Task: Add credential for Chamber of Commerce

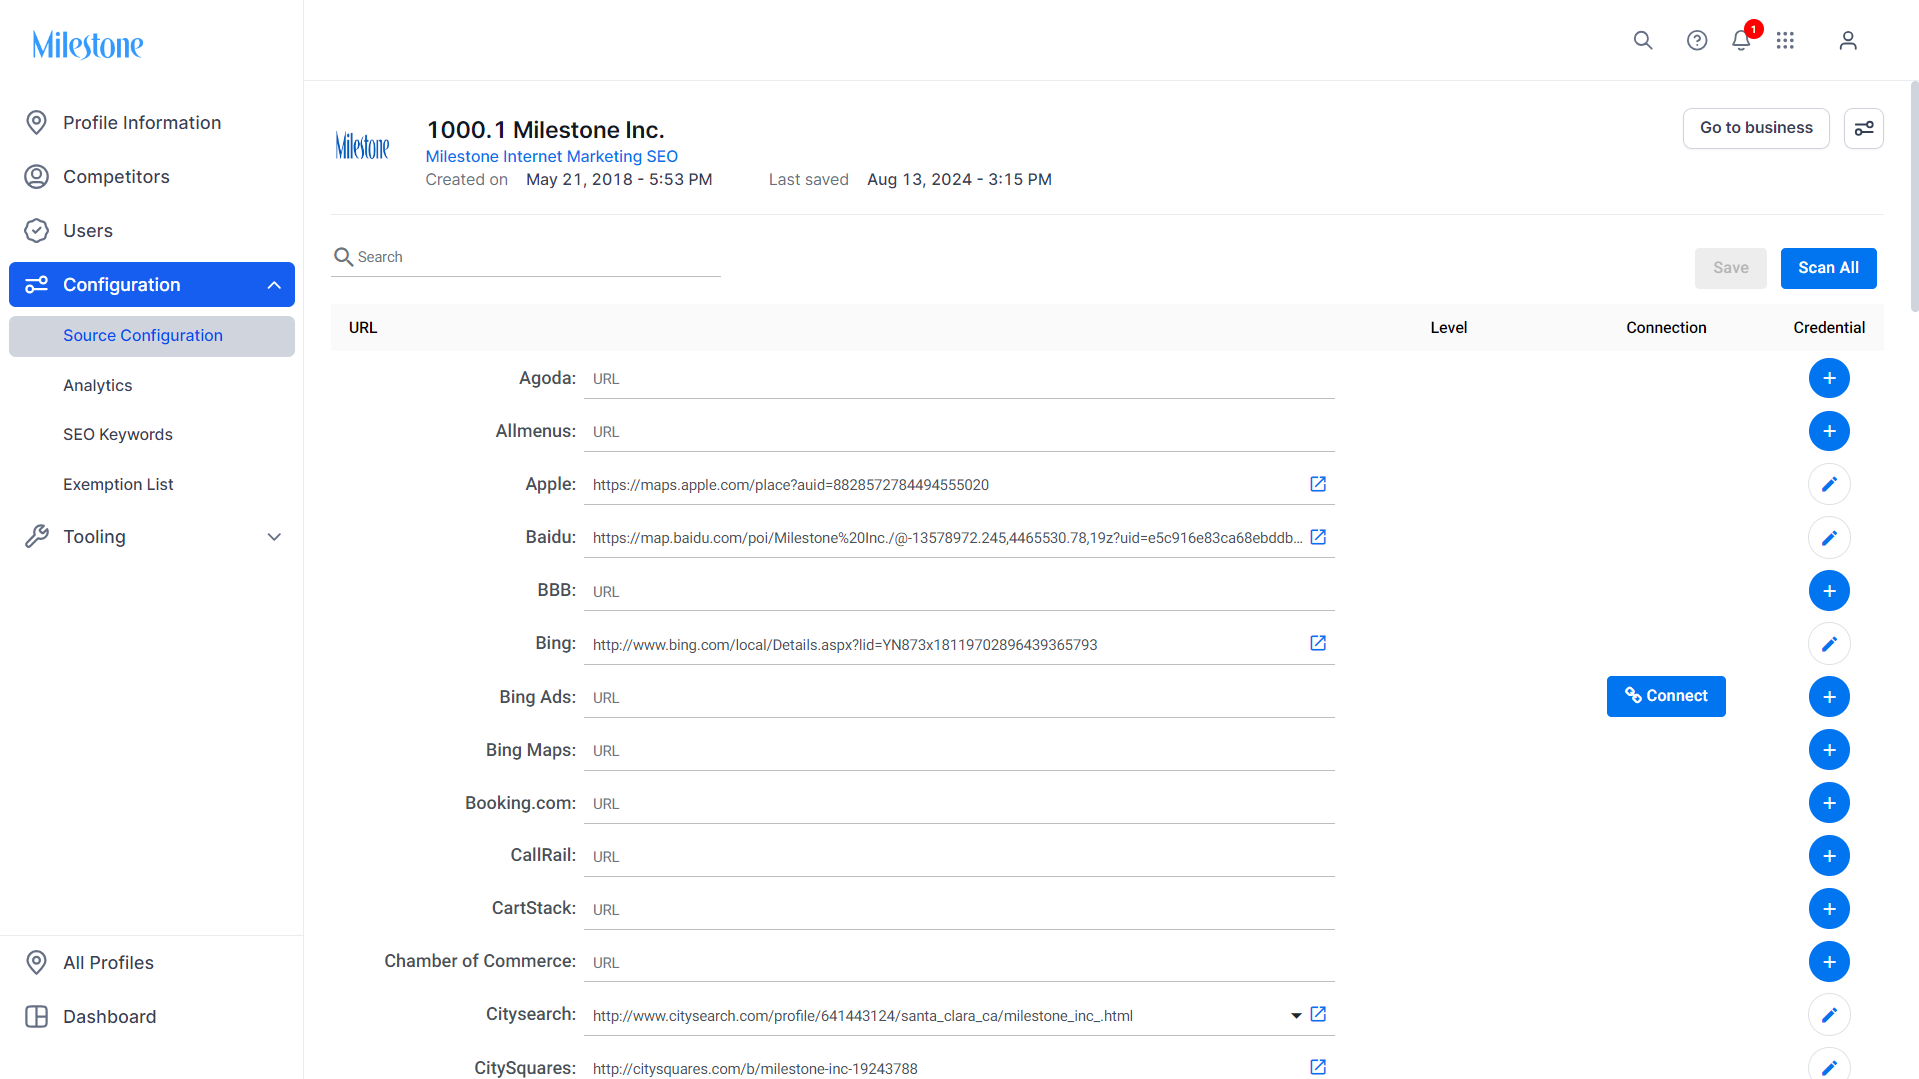Action: pos(1829,962)
